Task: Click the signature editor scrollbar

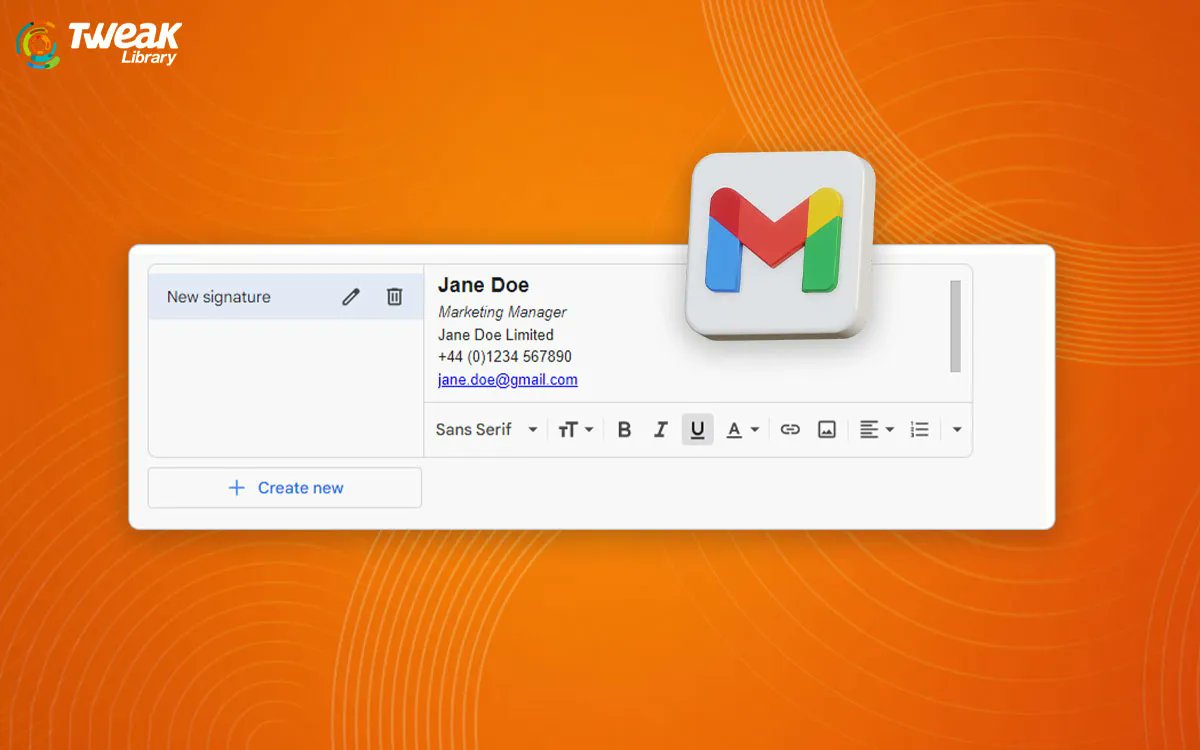Action: [x=955, y=326]
